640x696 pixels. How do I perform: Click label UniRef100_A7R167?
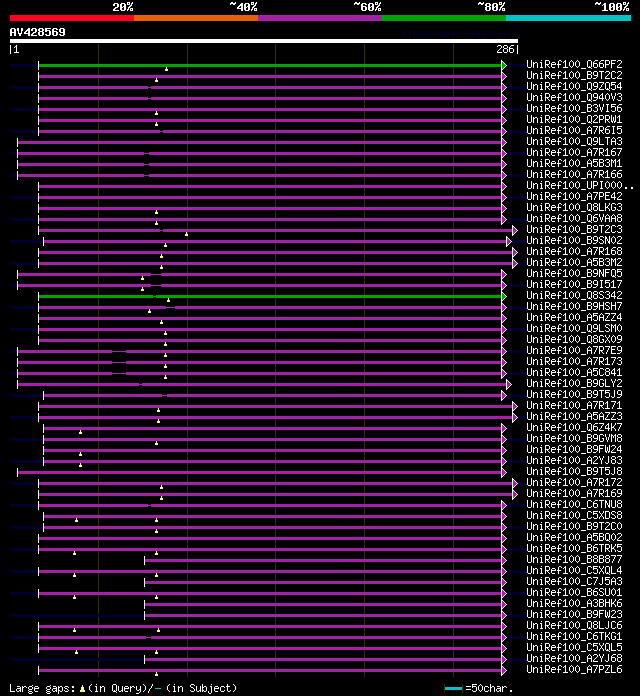coord(574,152)
